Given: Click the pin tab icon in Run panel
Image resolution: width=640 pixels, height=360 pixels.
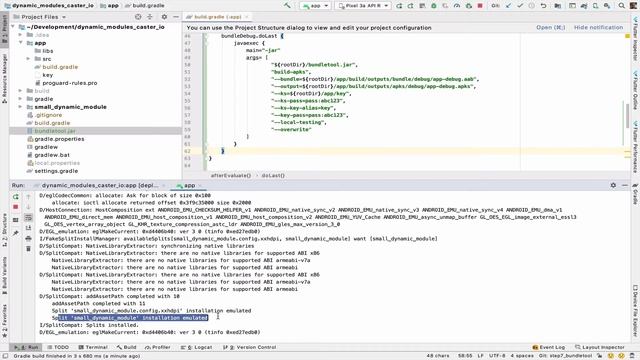Looking at the screenshot, I should click(16, 233).
